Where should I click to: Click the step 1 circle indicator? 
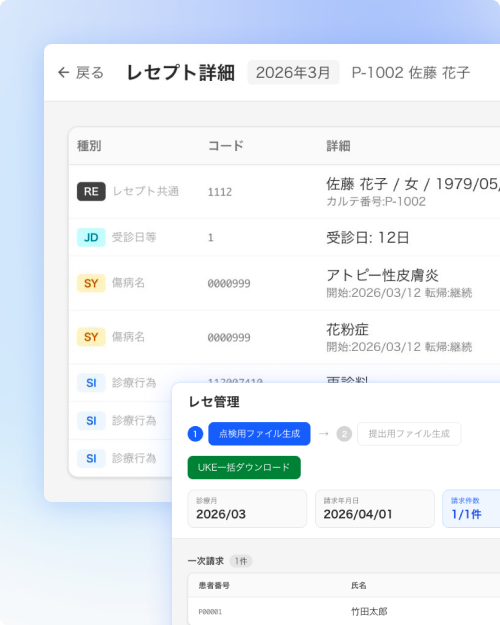coord(195,434)
